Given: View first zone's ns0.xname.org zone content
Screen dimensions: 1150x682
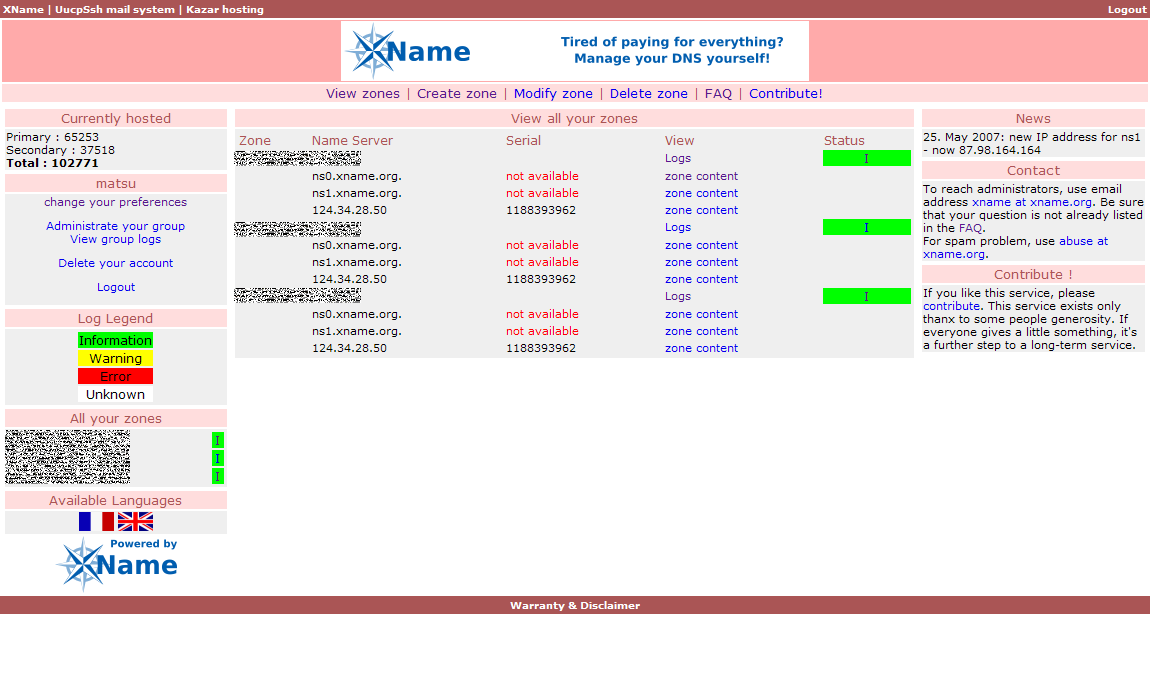Looking at the screenshot, I should [701, 176].
